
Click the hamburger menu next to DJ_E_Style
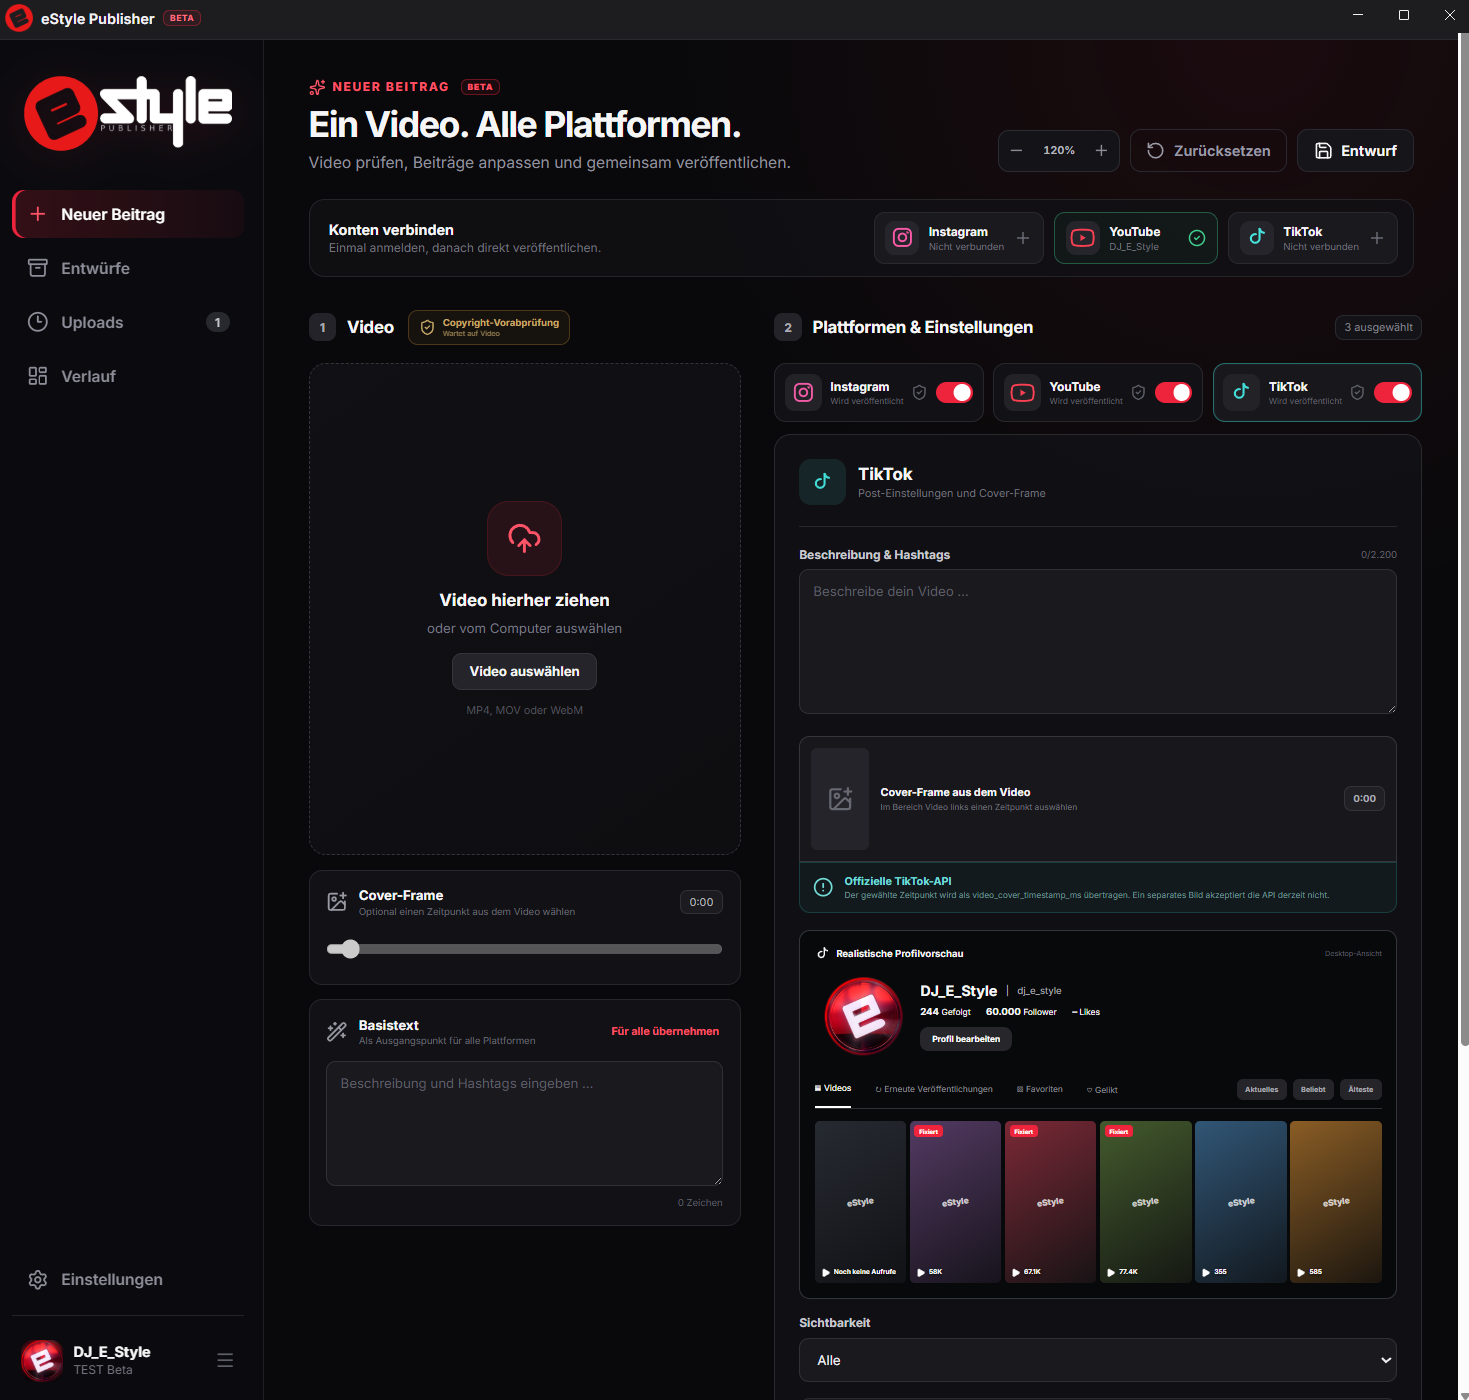coord(225,1360)
